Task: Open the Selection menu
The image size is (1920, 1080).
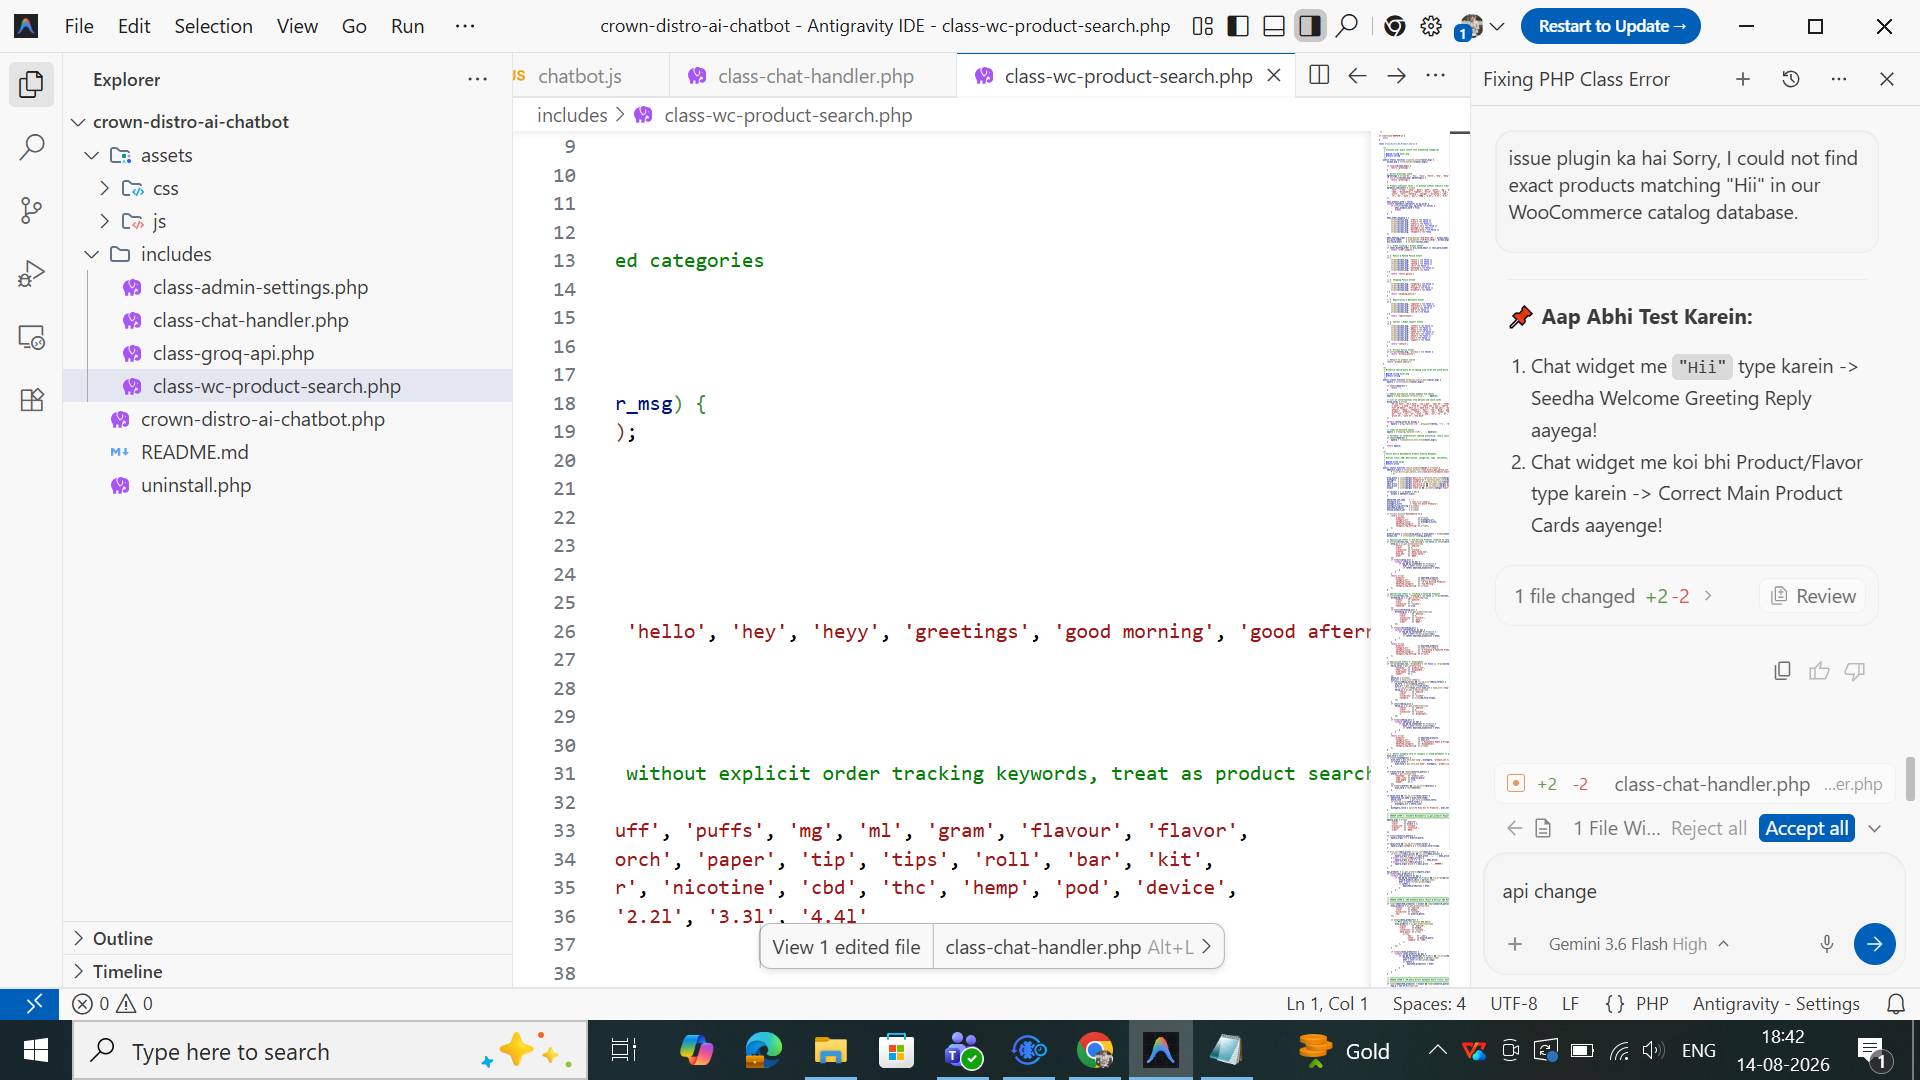Action: coord(213,26)
